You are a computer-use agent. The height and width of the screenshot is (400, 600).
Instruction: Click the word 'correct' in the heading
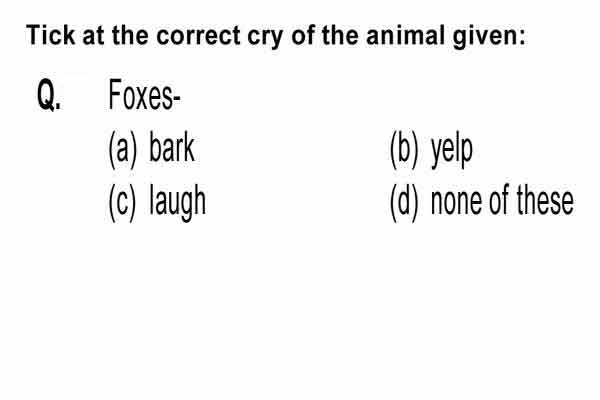coord(198,36)
